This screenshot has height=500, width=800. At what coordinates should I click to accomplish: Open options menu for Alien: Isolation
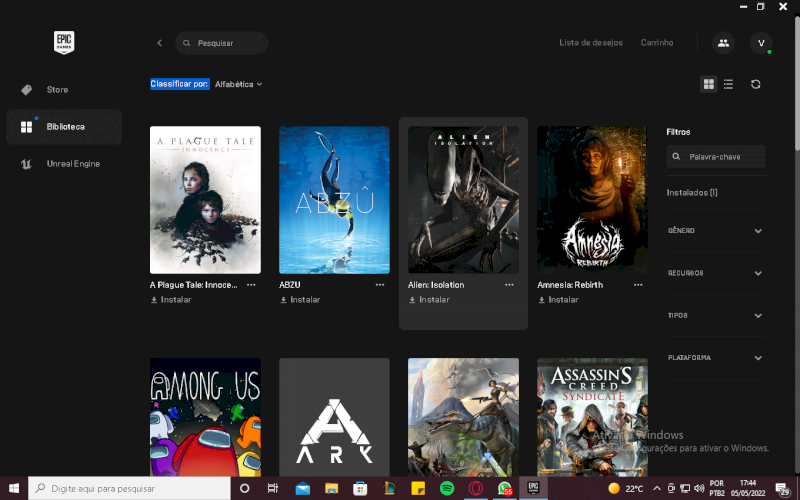point(509,285)
